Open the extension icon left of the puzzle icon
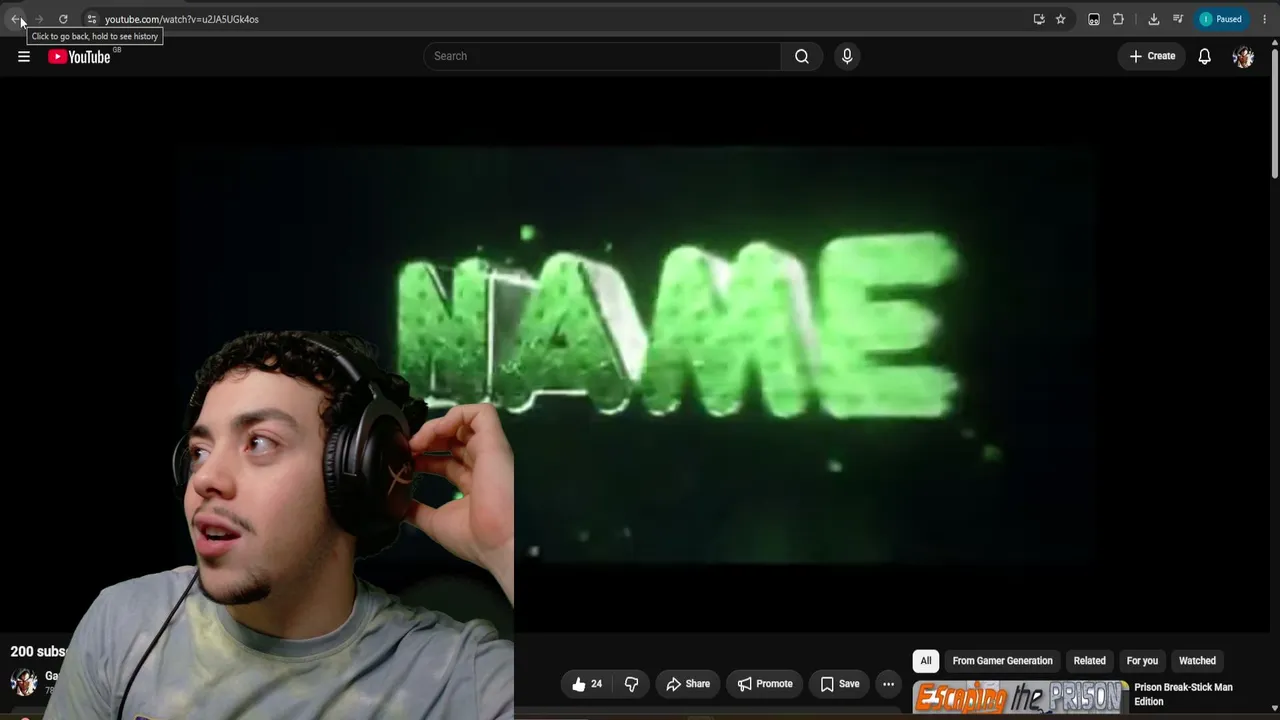 click(1094, 19)
